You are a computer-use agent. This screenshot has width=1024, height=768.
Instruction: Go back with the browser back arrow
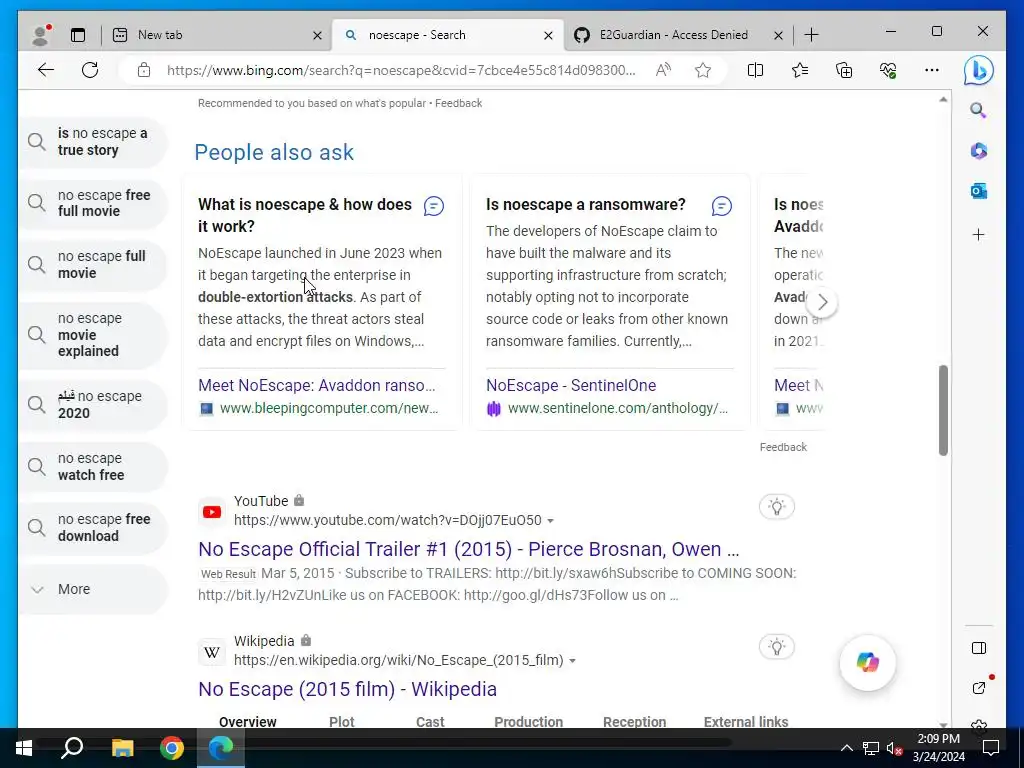pos(46,70)
